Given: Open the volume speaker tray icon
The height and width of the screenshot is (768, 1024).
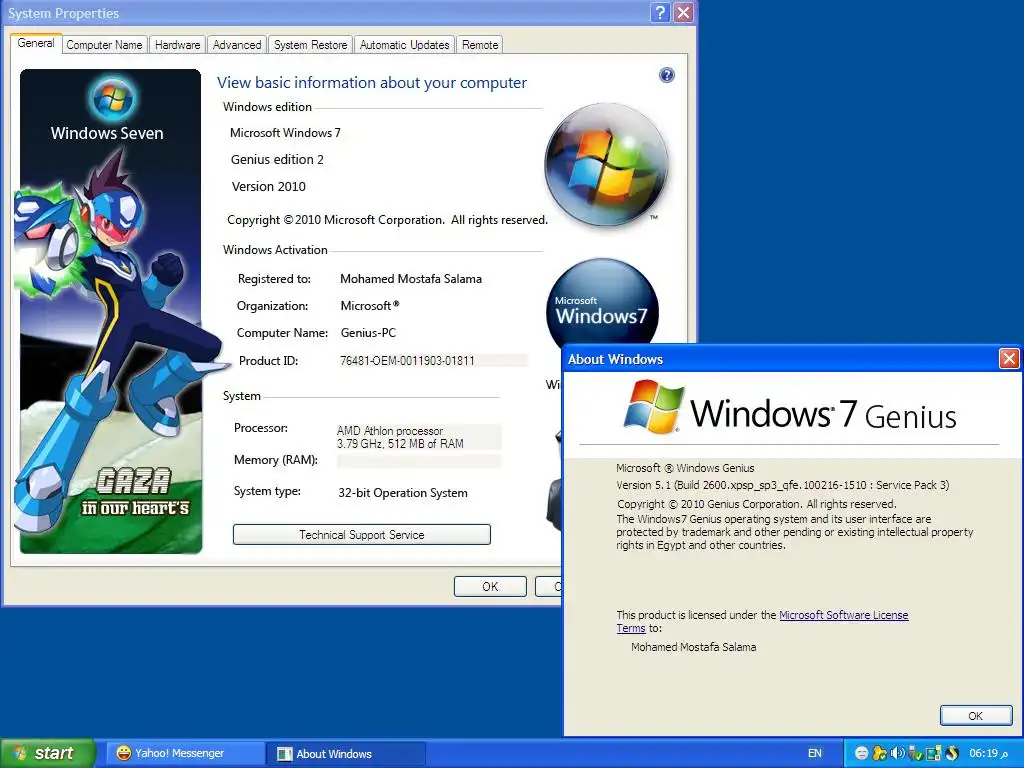Looking at the screenshot, I should click(898, 753).
